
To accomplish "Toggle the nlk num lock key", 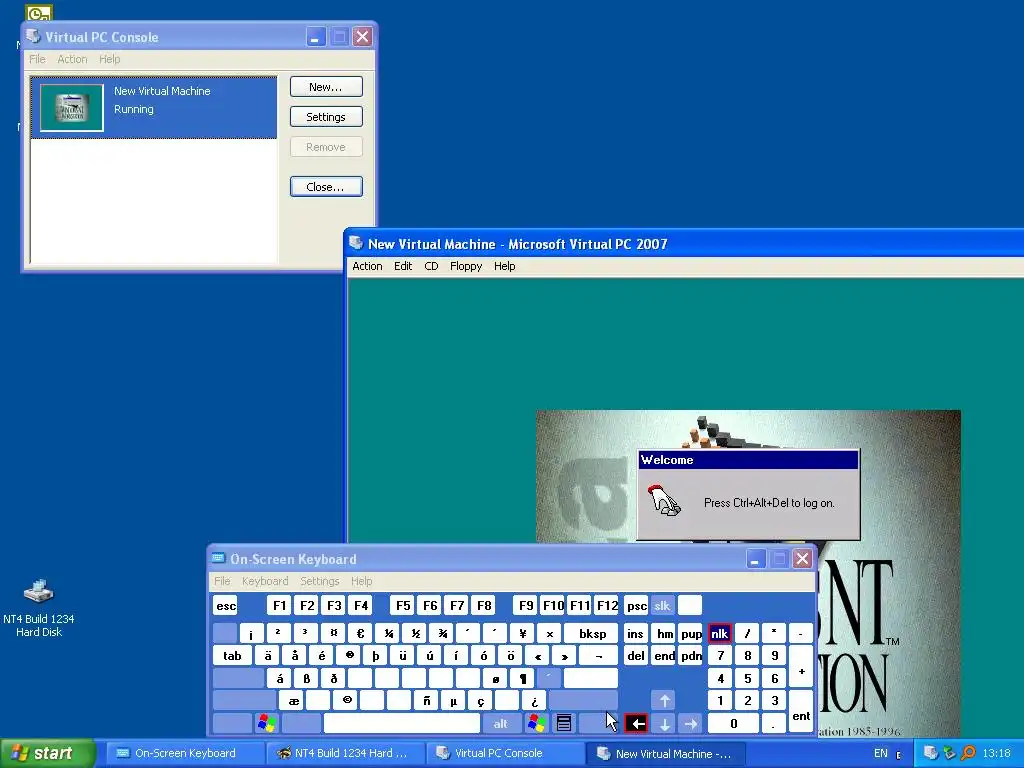I will coord(719,633).
